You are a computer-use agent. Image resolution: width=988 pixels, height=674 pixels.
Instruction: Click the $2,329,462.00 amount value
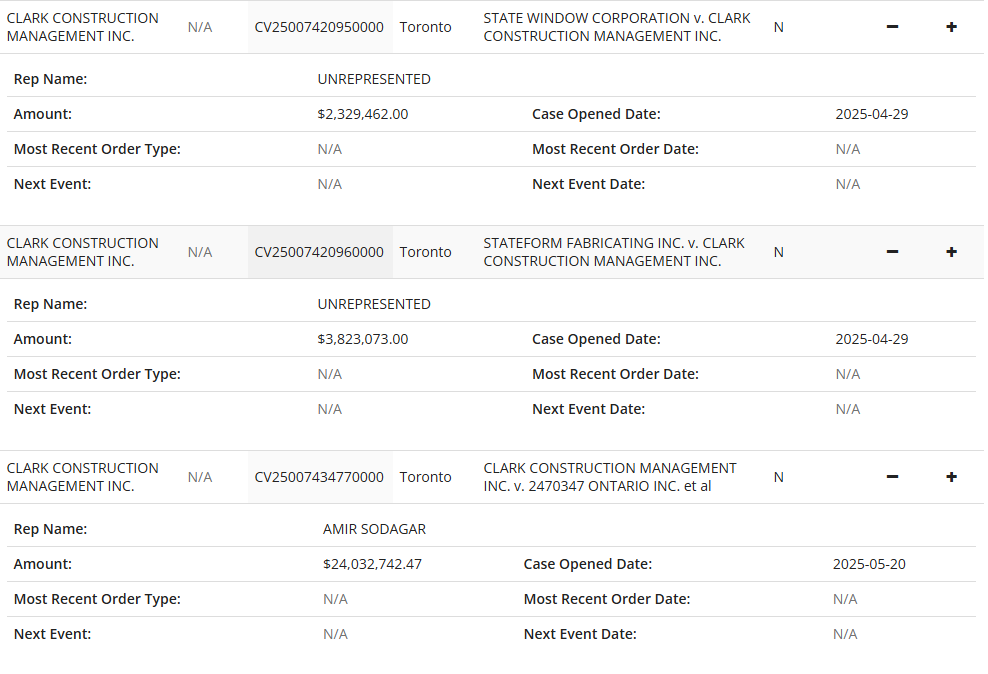(x=362, y=114)
